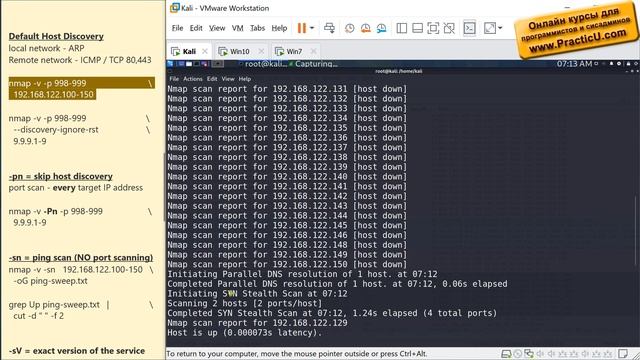Click the highlighted 192.168.122.100-150 text
This screenshot has width=640, height=360.
pyautogui.click(x=53, y=95)
